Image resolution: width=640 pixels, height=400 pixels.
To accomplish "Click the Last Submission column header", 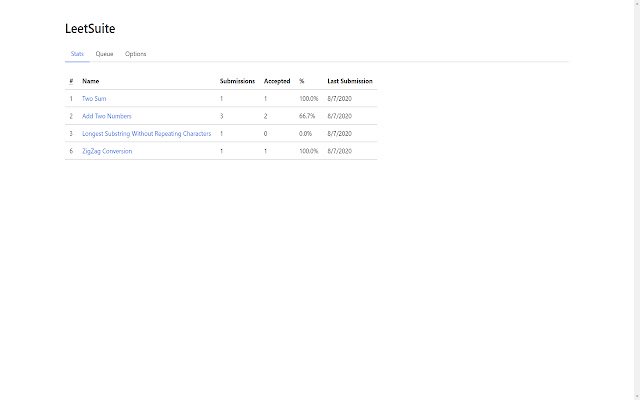I will tap(350, 81).
